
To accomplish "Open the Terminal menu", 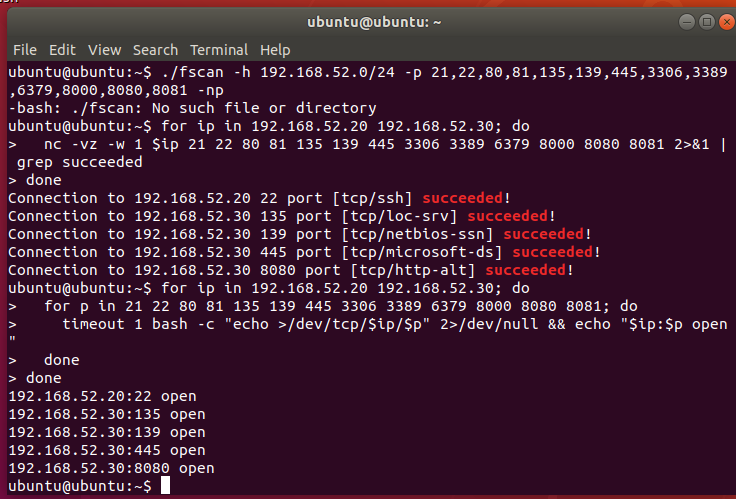I will pyautogui.click(x=219, y=50).
